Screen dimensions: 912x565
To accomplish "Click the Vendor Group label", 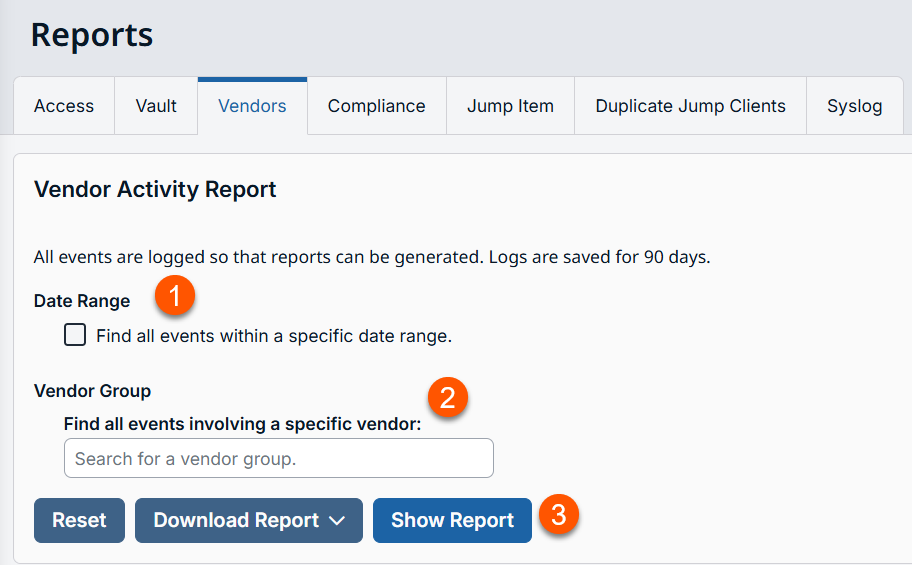I will pos(92,390).
